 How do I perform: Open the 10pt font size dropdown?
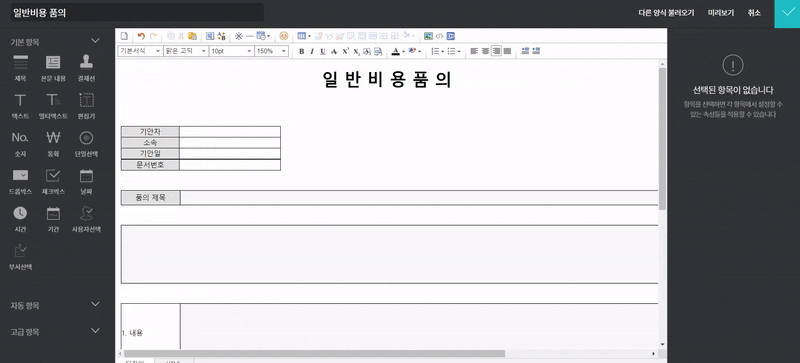point(232,51)
